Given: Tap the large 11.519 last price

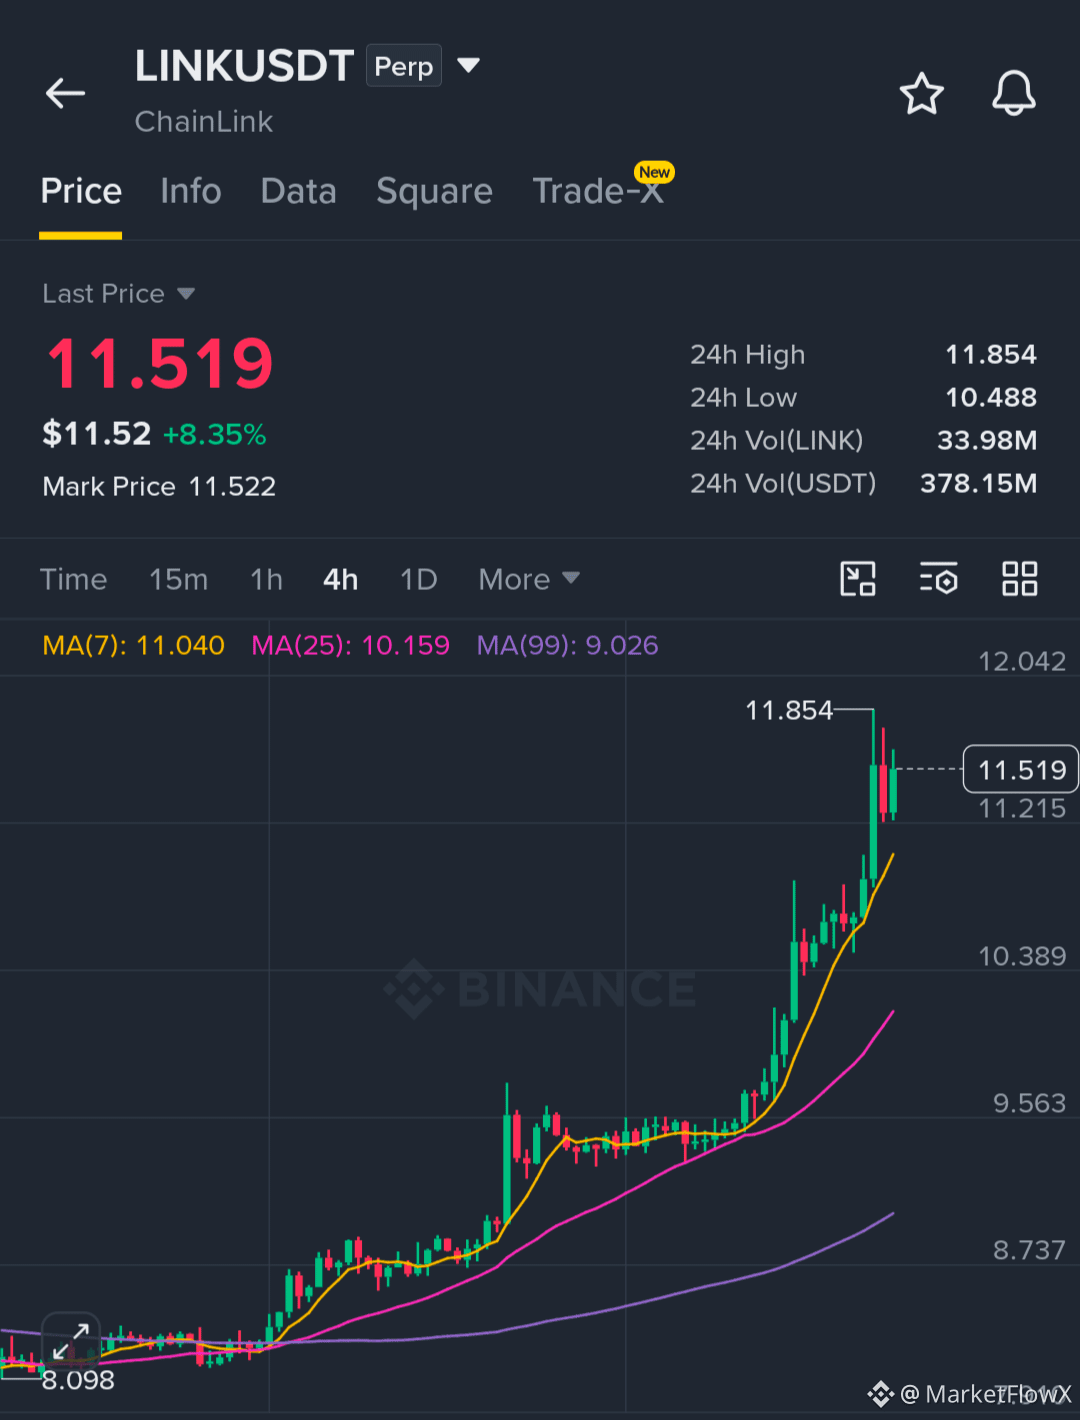Looking at the screenshot, I should [160, 363].
